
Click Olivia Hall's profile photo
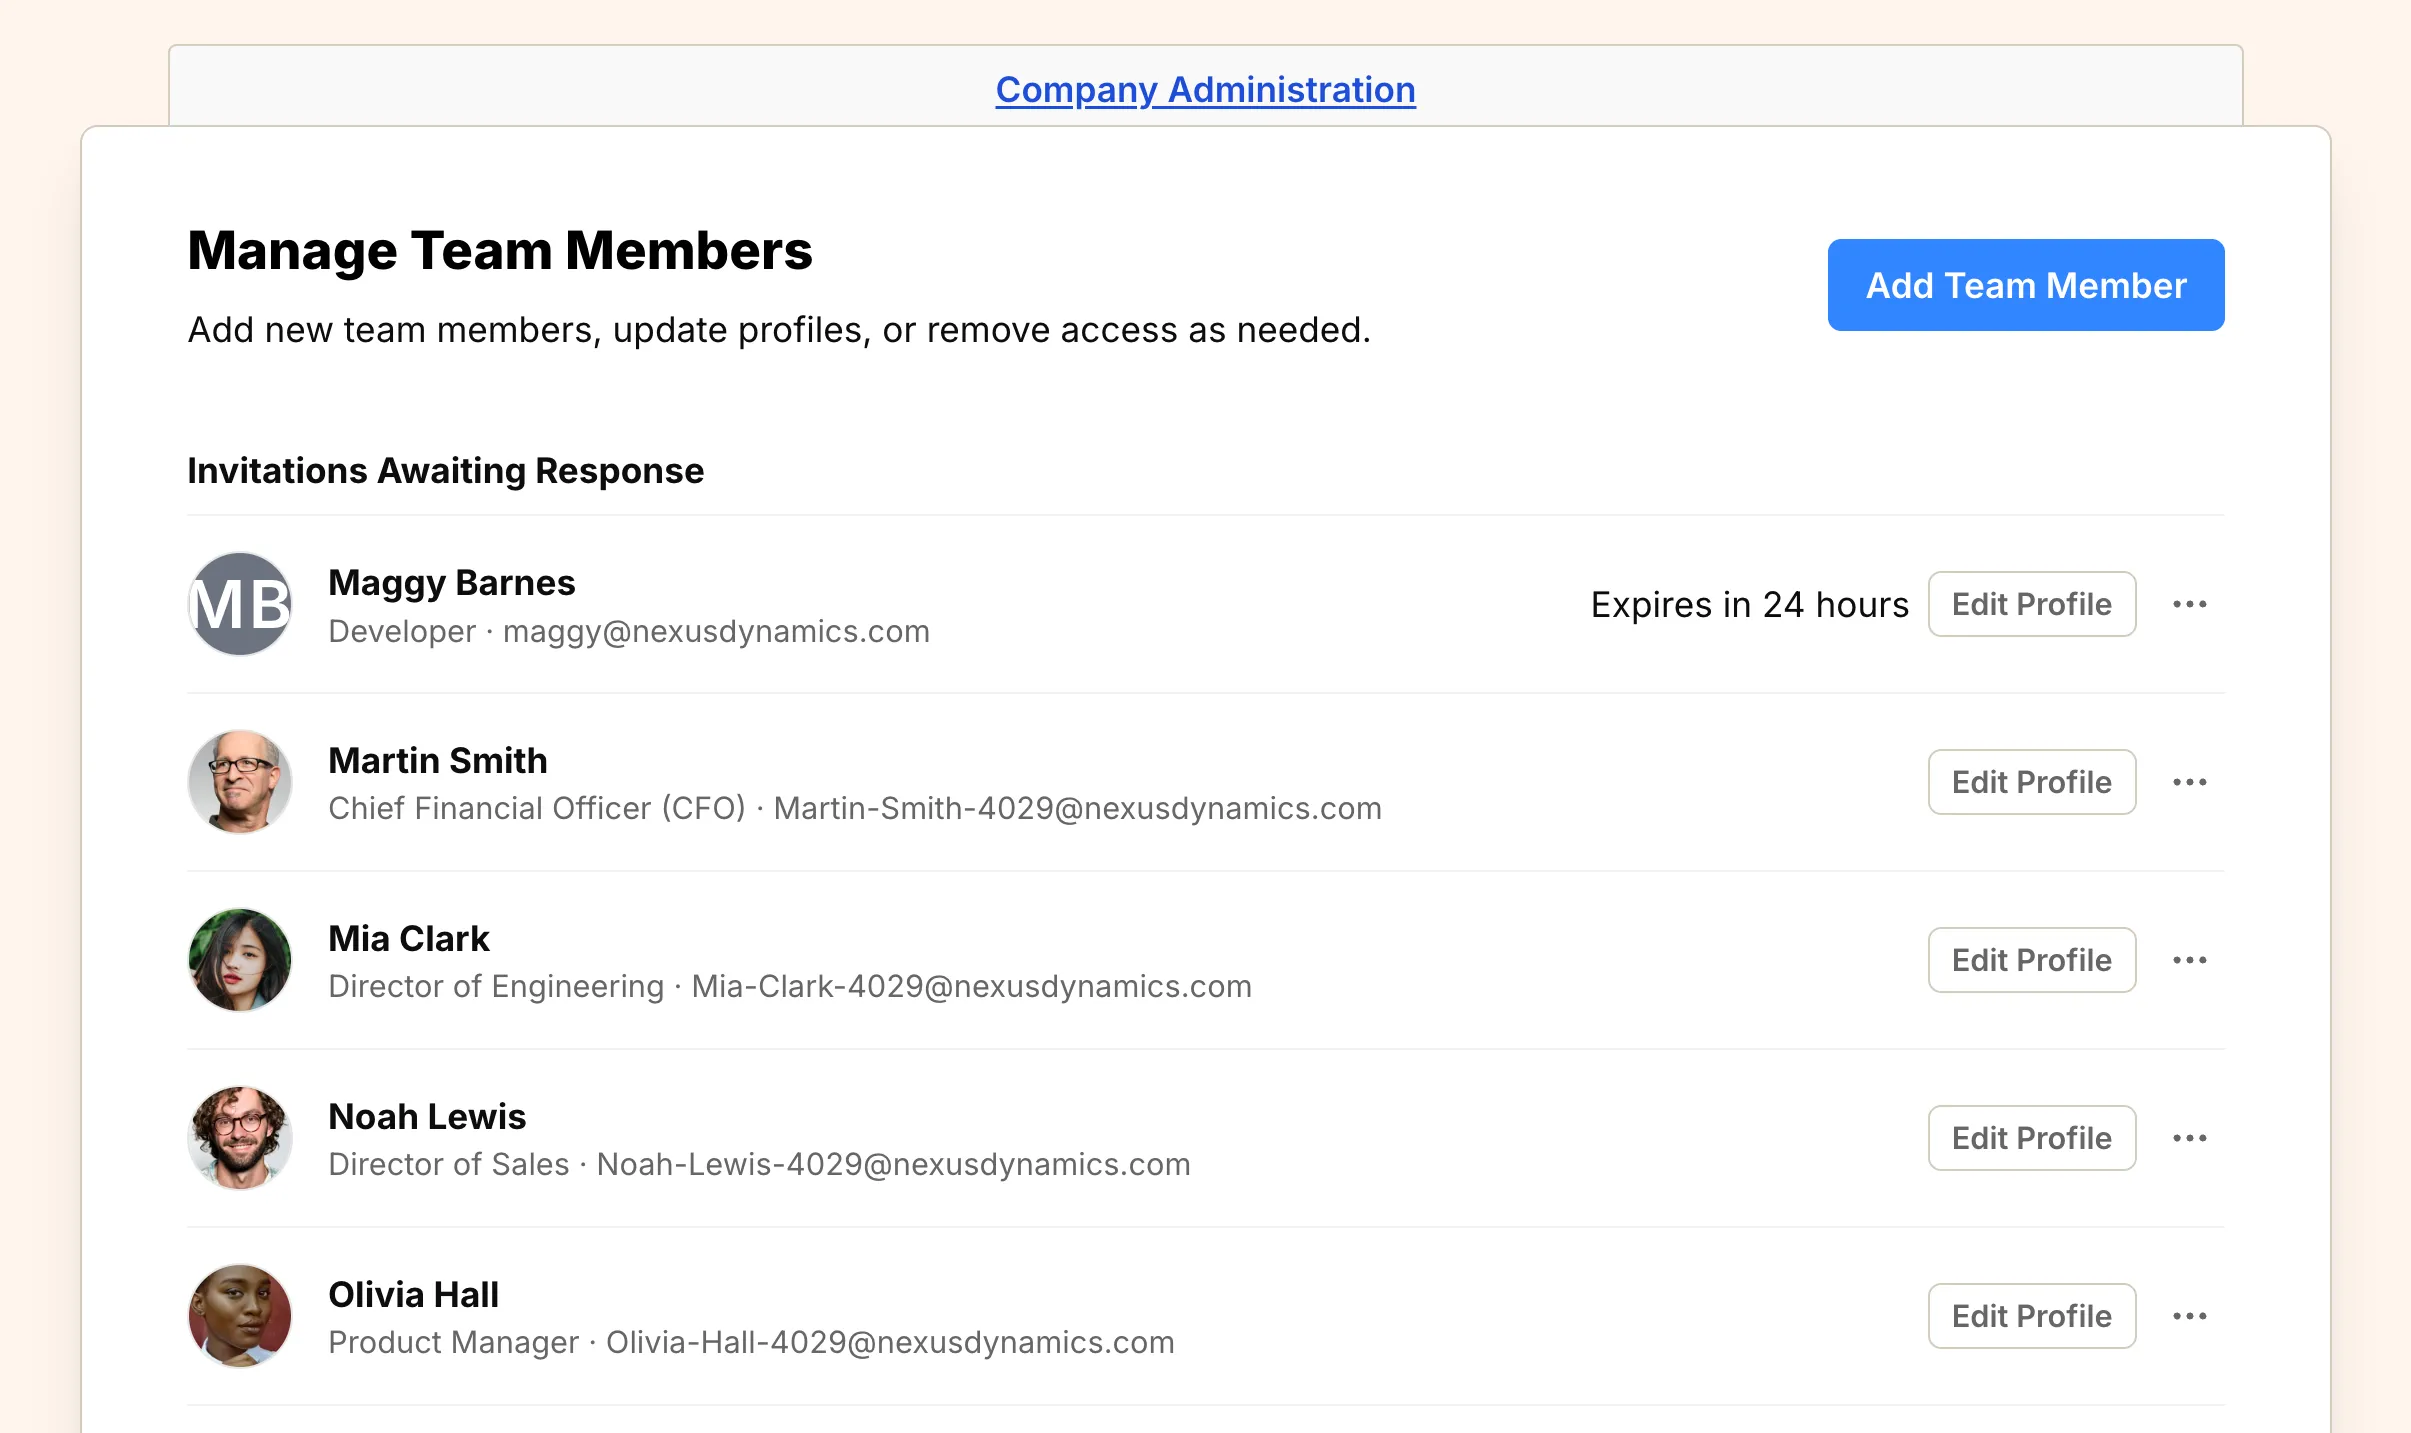240,1316
